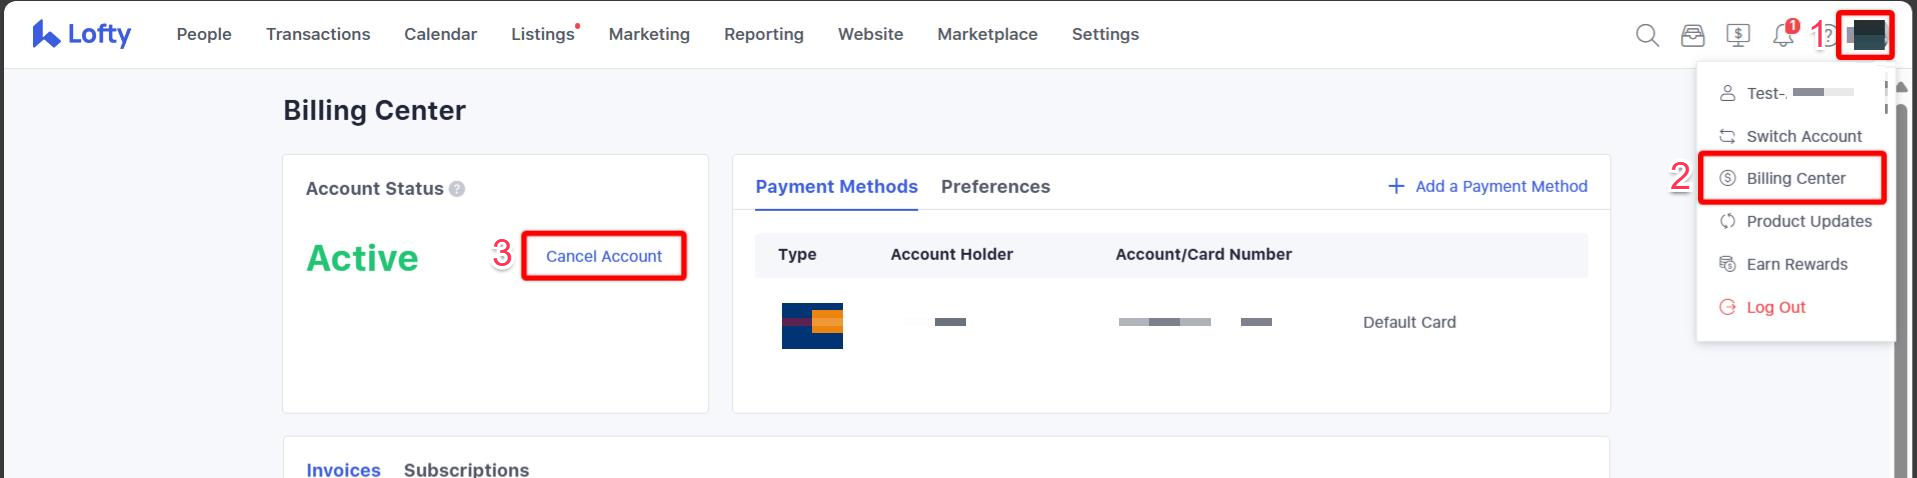The width and height of the screenshot is (1917, 478).
Task: Click the credit card logo thumbnail
Action: pyautogui.click(x=812, y=325)
